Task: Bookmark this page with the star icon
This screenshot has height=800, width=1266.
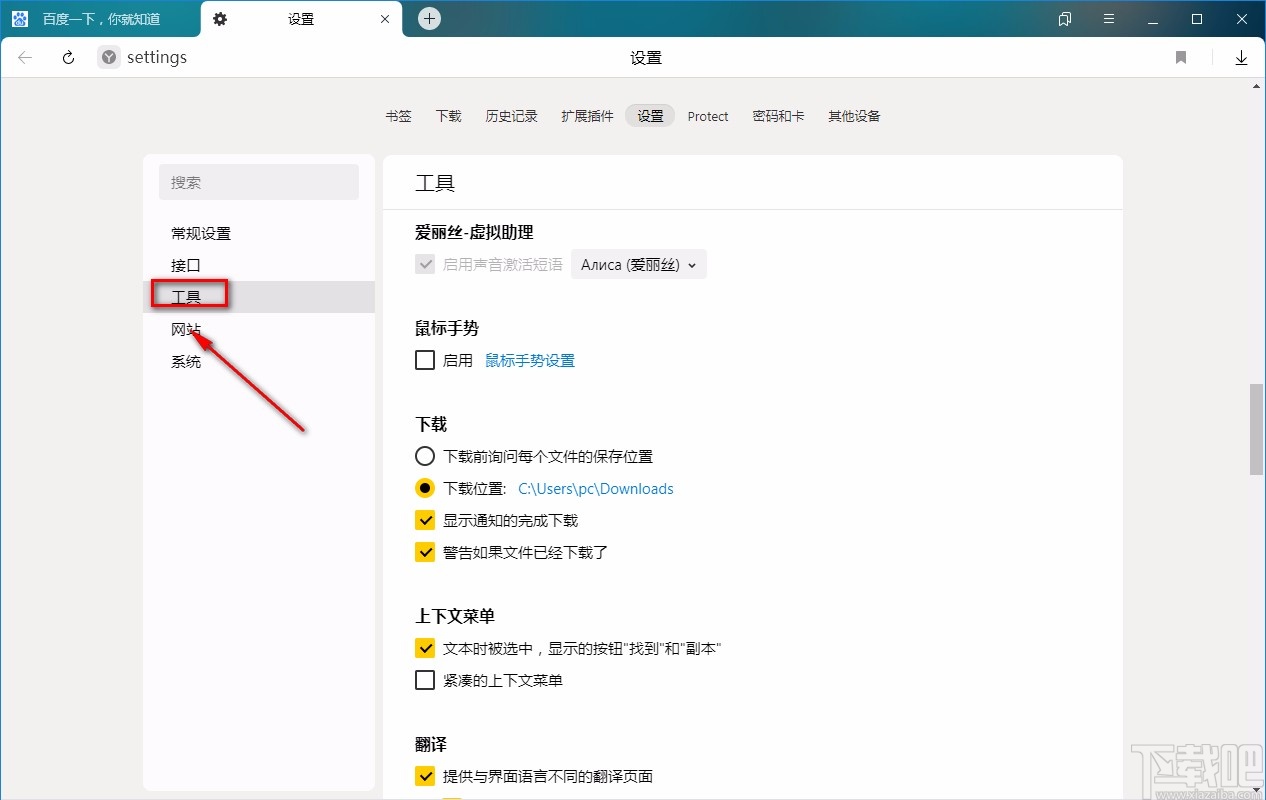Action: (x=1180, y=57)
